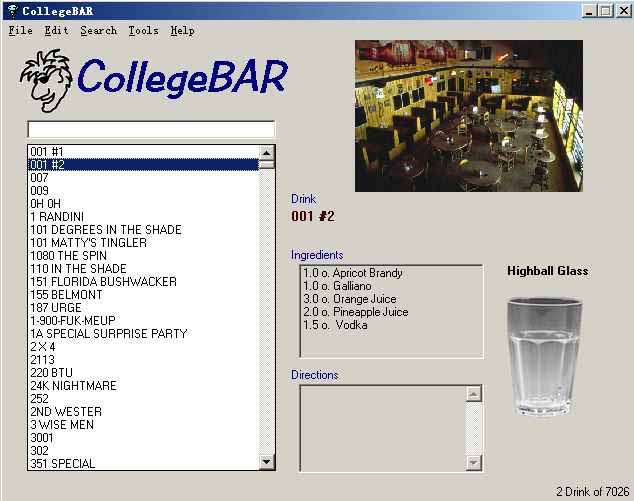Select 1A SPECIAL SURPRISE PARTY entry
634x501 pixels.
click(x=108, y=334)
